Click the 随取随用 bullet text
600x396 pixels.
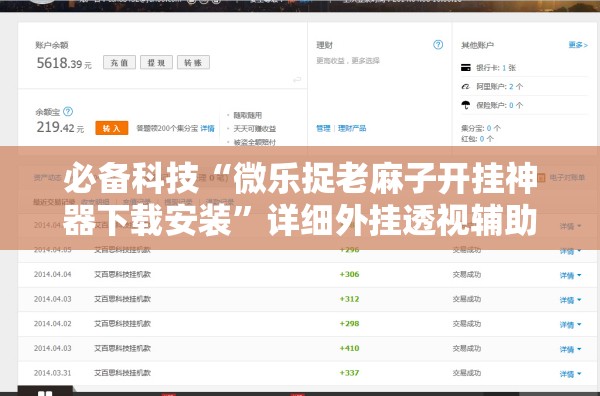(x=248, y=115)
